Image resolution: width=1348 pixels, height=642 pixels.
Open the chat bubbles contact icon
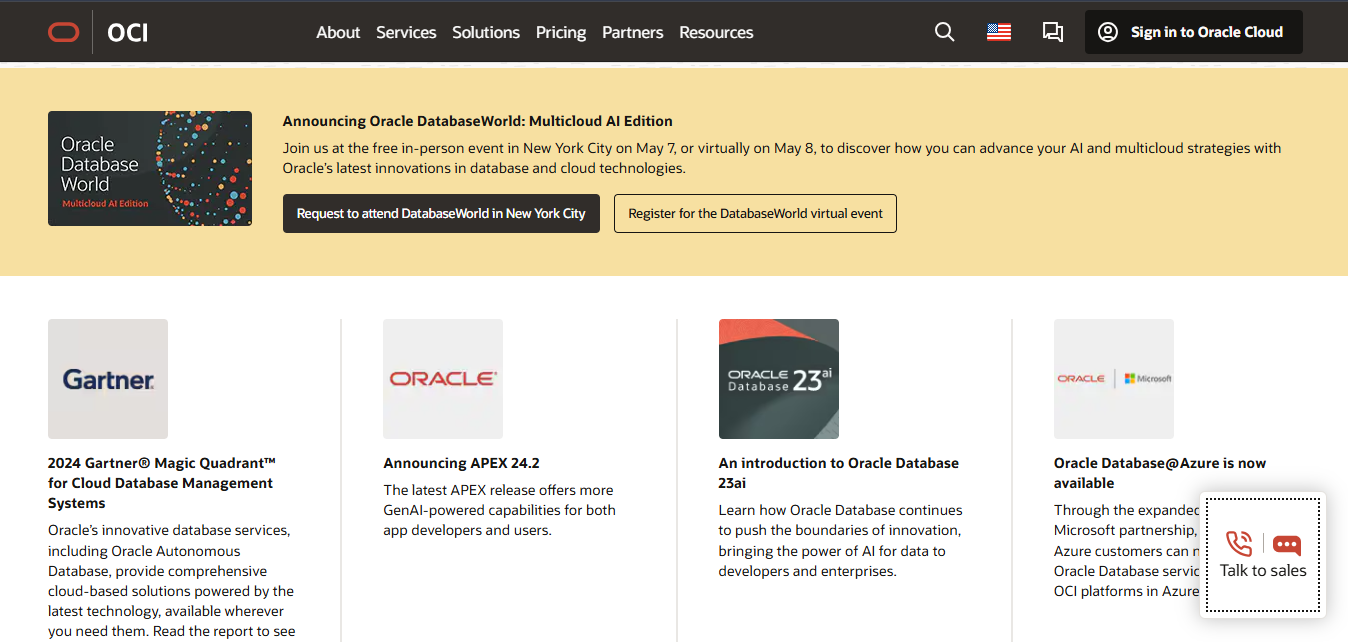(1052, 32)
